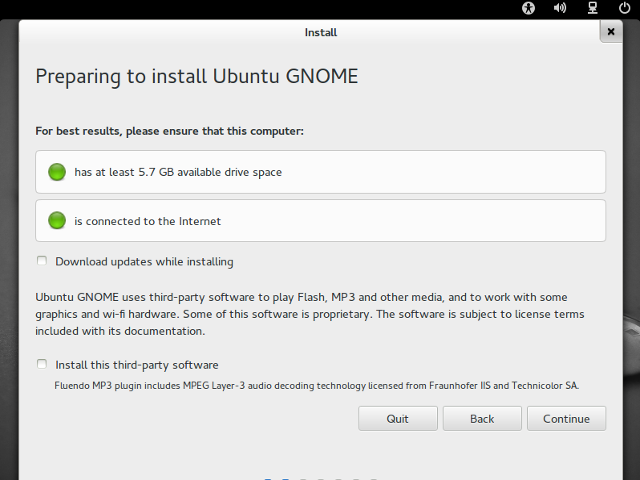
Task: Enable Download updates while installing
Action: [42, 261]
